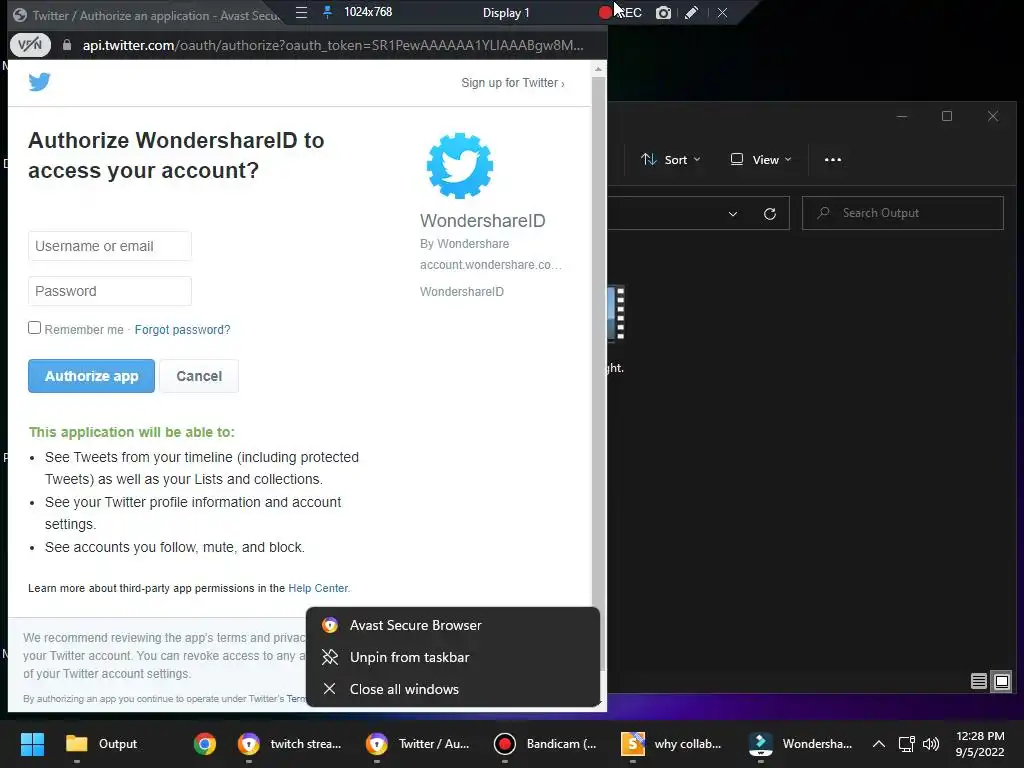This screenshot has width=1024, height=768.
Task: Open the Forgot password? link
Action: coord(182,330)
